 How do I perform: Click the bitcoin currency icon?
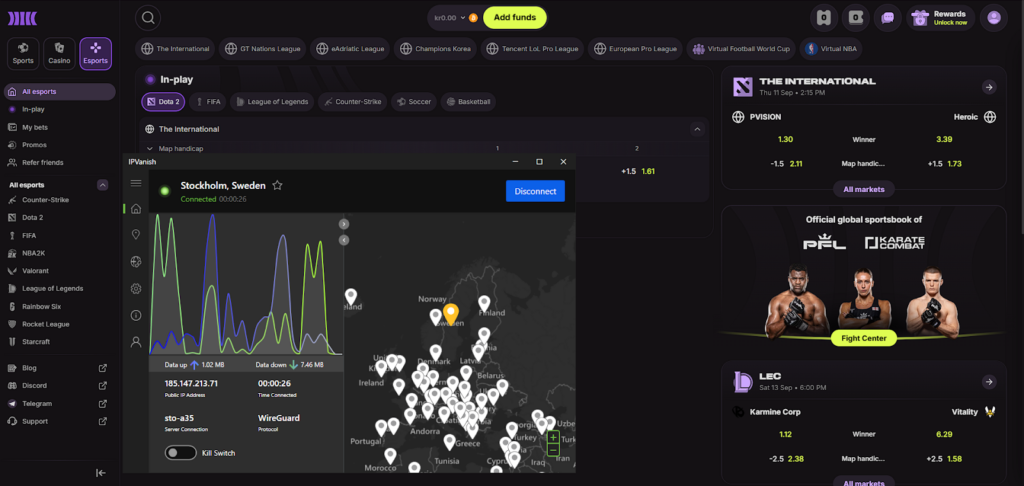[x=473, y=18]
